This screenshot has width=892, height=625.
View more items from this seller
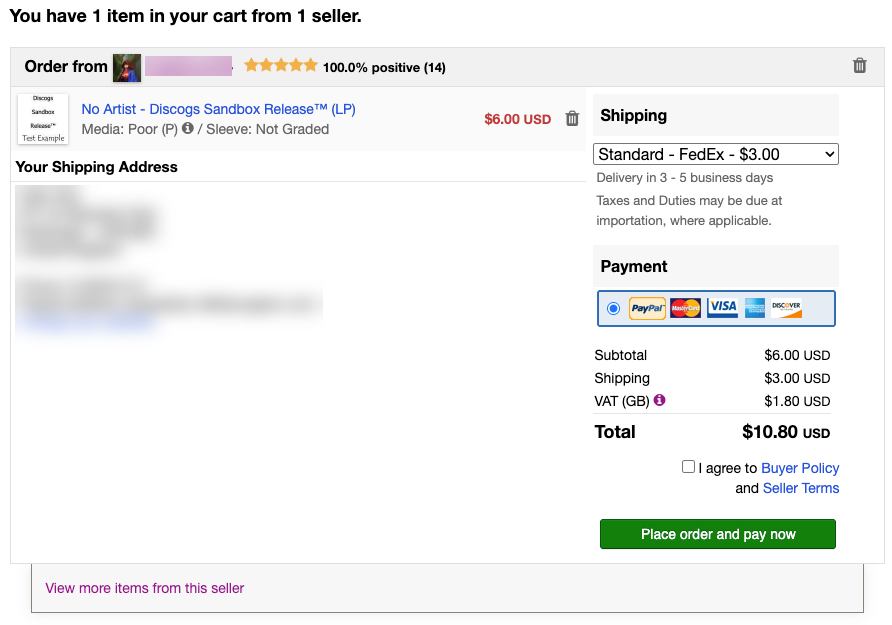143,588
